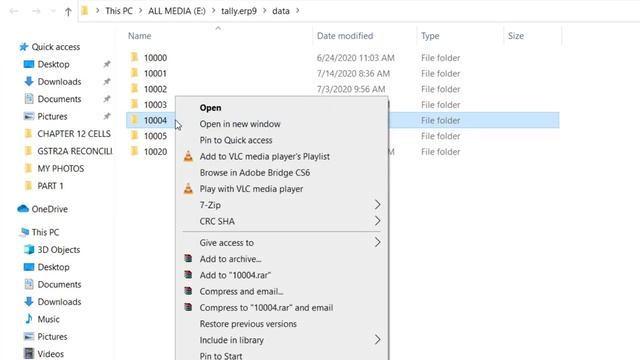Choose Open in the context menu
This screenshot has width=640, height=360.
[282, 108]
